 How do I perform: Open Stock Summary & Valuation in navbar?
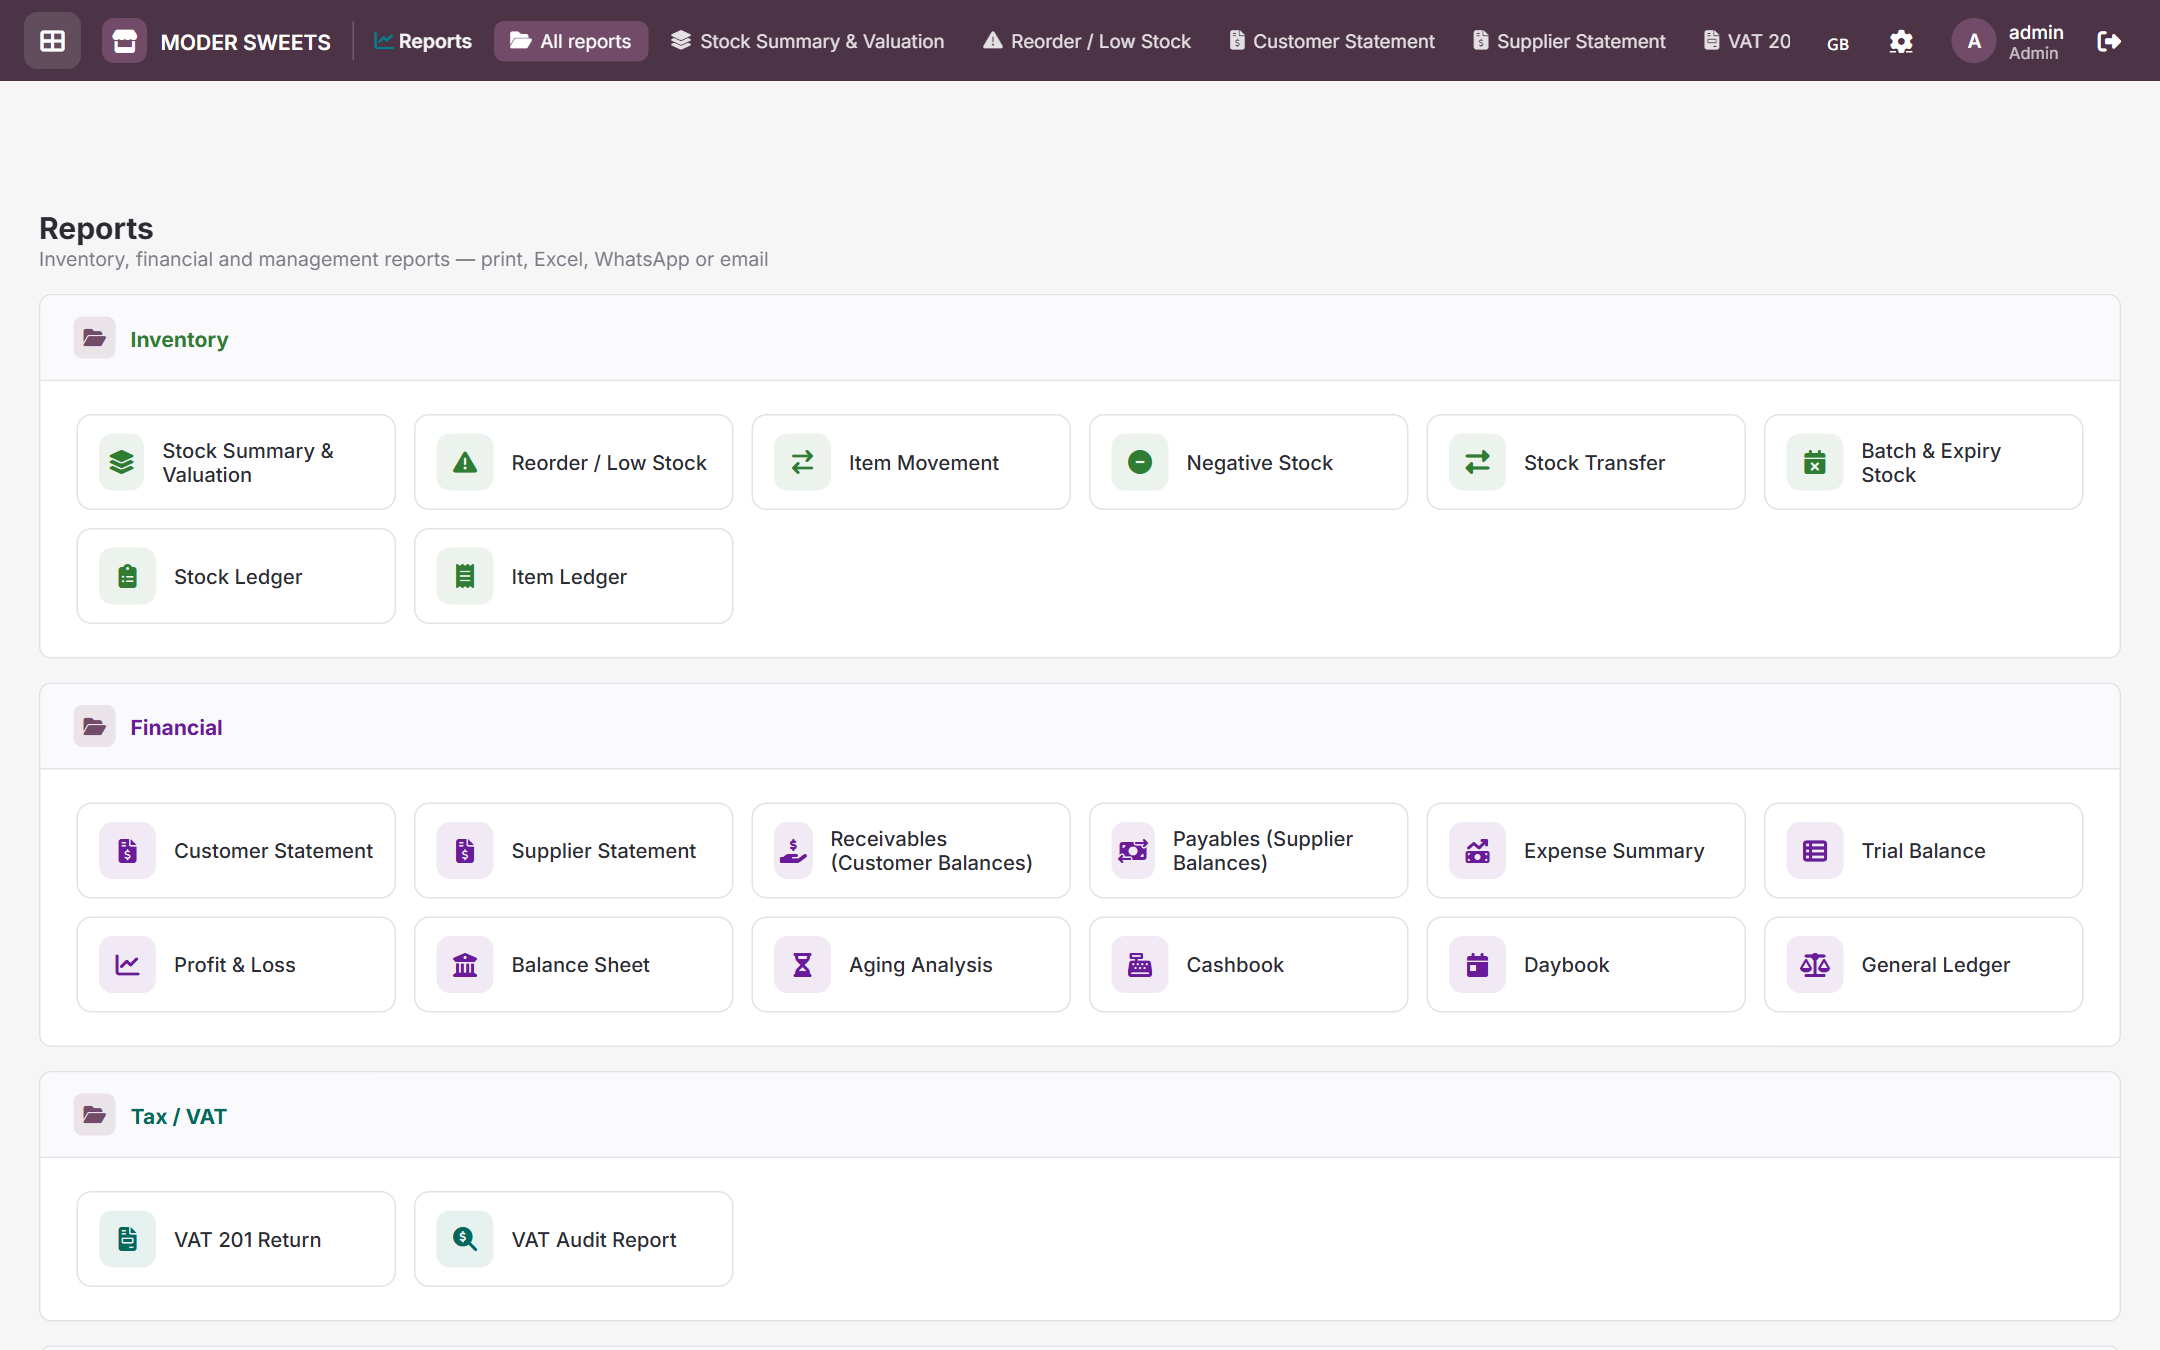pyautogui.click(x=807, y=41)
